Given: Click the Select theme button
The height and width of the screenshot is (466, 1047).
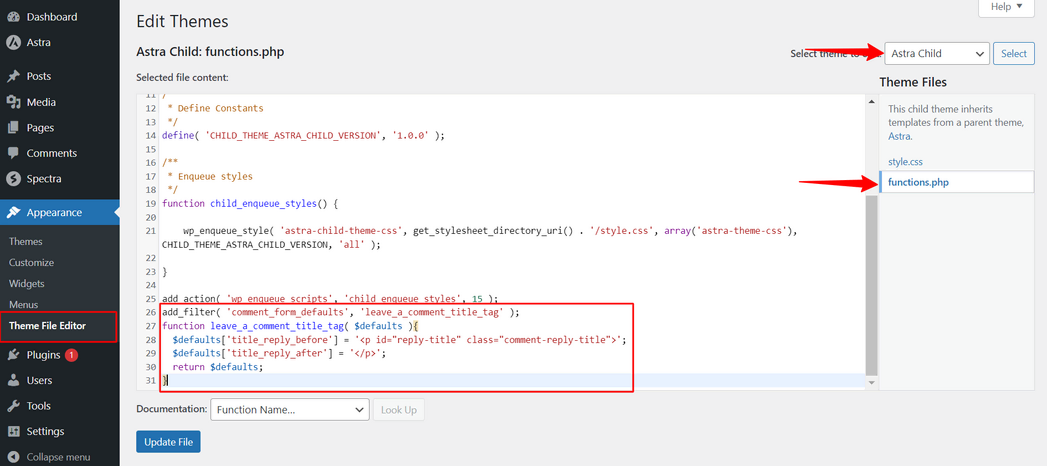Looking at the screenshot, I should (x=1013, y=54).
